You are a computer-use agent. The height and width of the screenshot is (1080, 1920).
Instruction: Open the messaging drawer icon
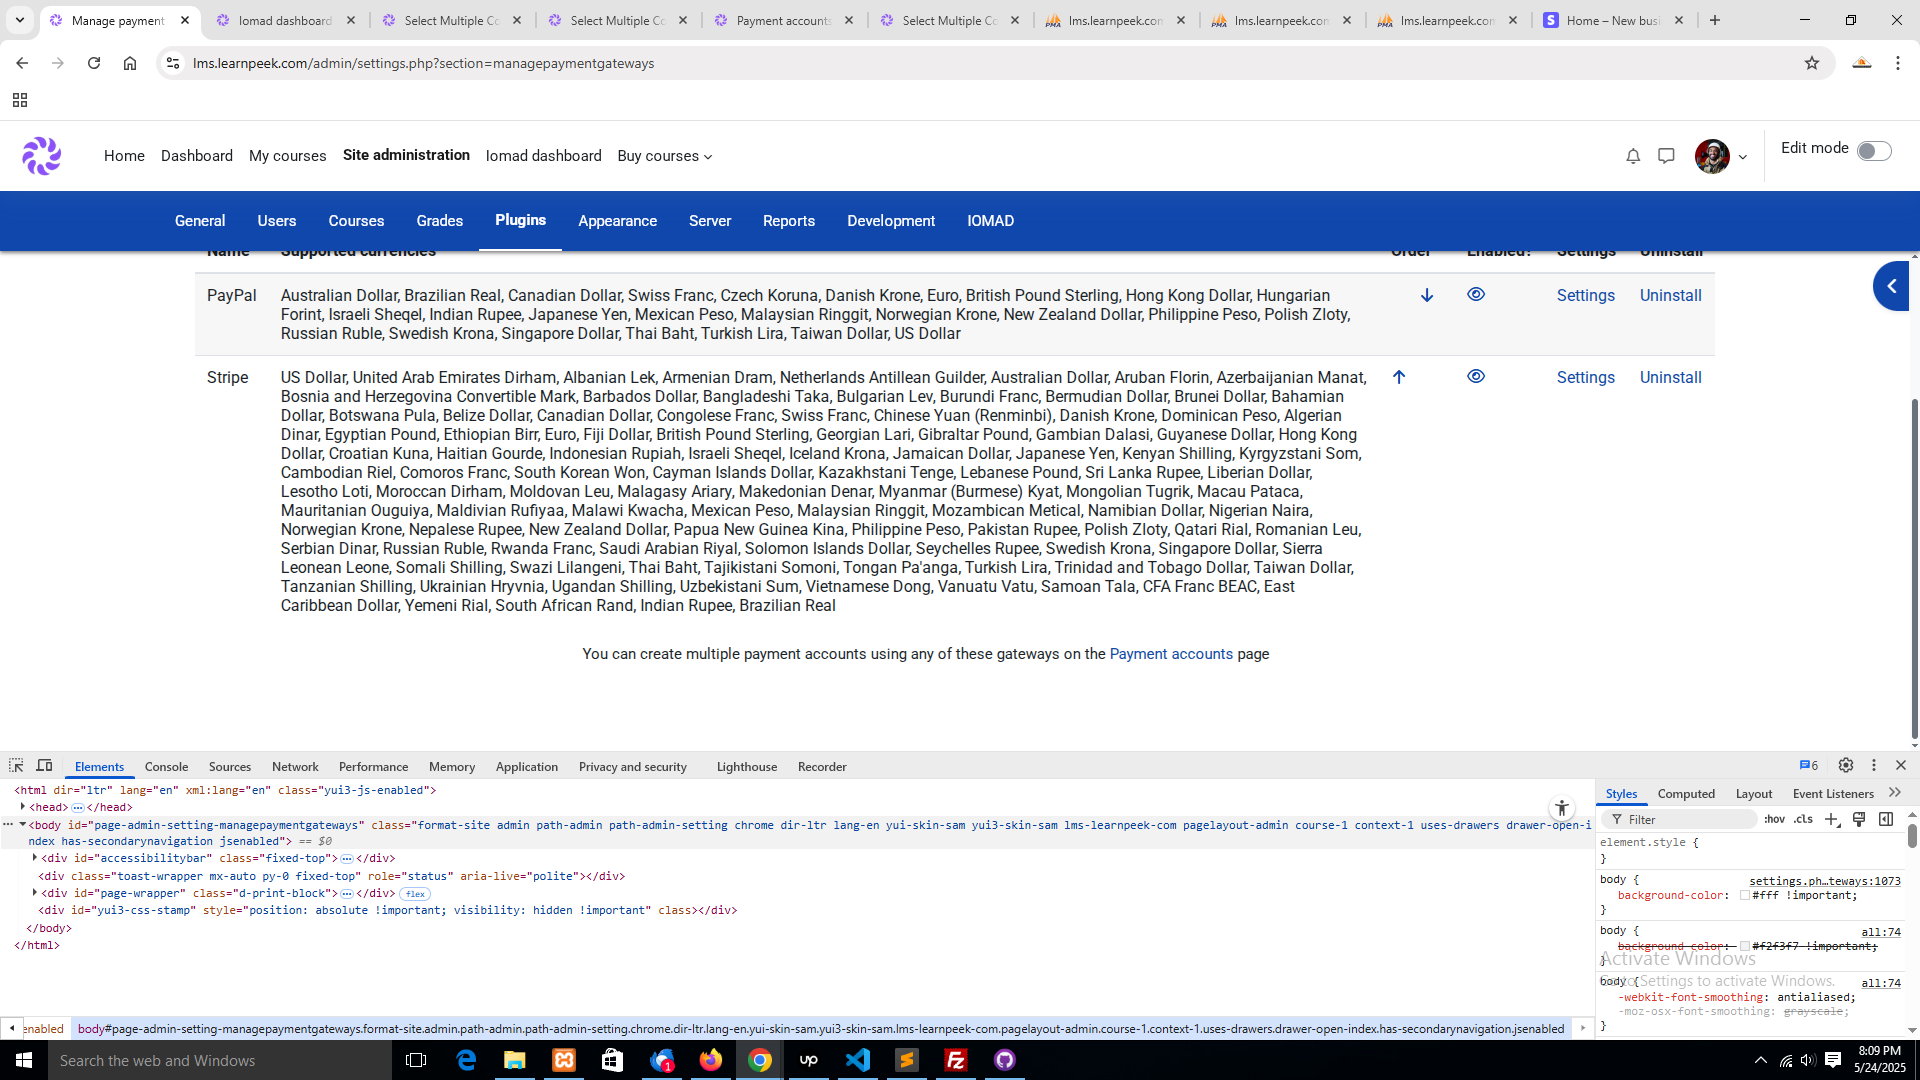click(x=1666, y=156)
